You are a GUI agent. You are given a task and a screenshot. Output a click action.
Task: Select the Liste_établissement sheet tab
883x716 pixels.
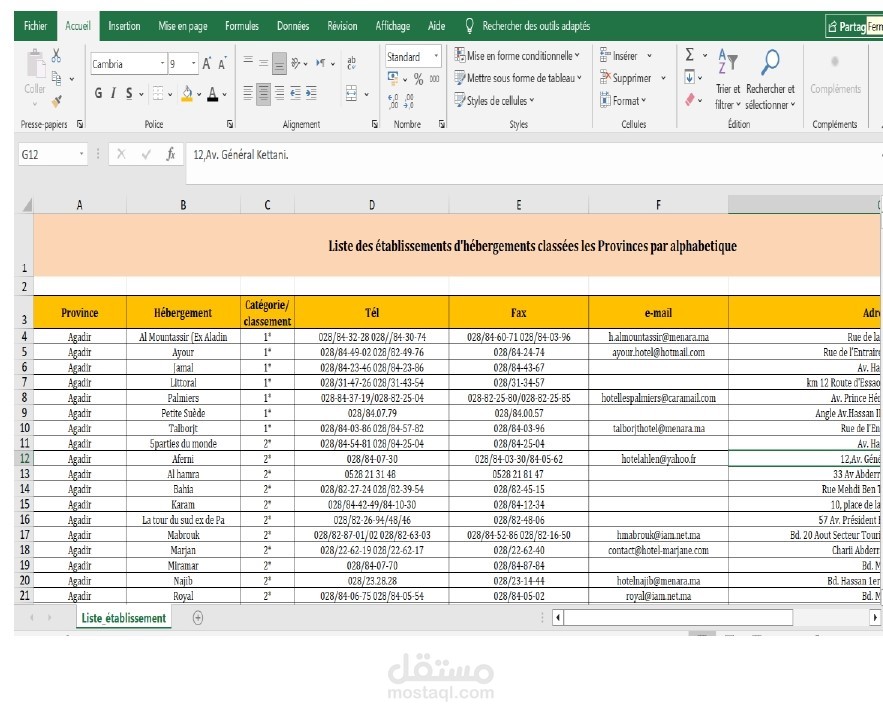click(123, 618)
